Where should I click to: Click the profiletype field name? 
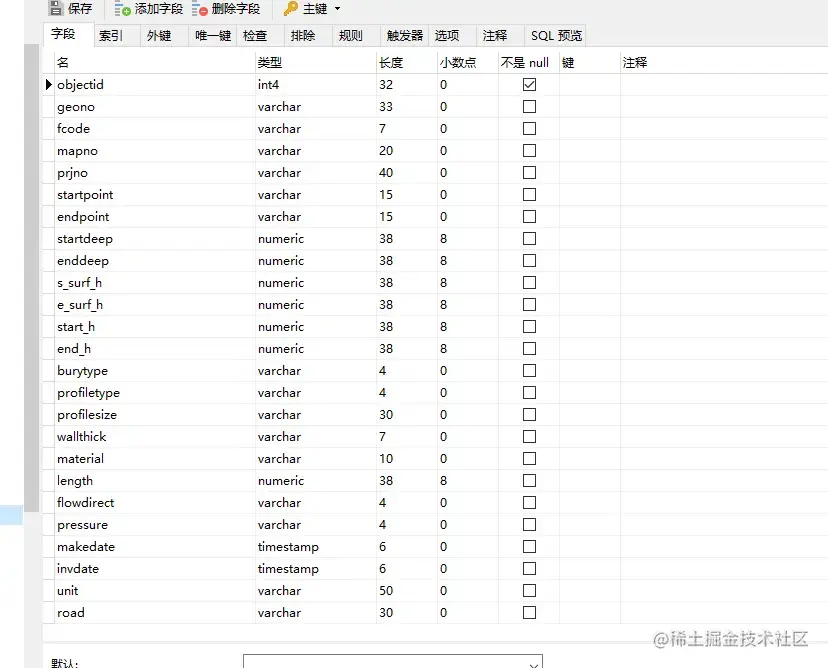tap(88, 393)
